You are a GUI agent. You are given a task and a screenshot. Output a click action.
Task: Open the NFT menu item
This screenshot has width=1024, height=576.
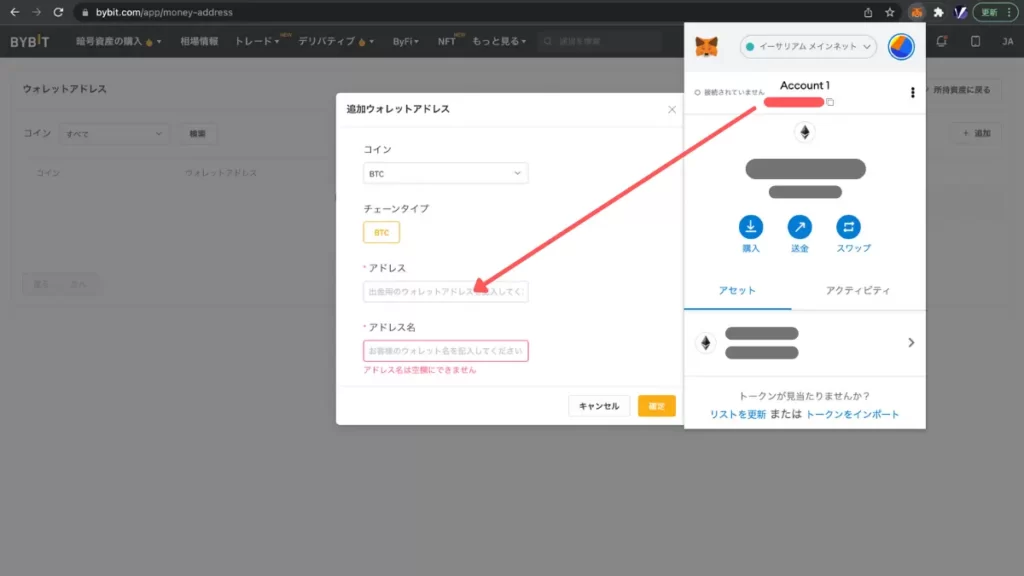click(447, 41)
